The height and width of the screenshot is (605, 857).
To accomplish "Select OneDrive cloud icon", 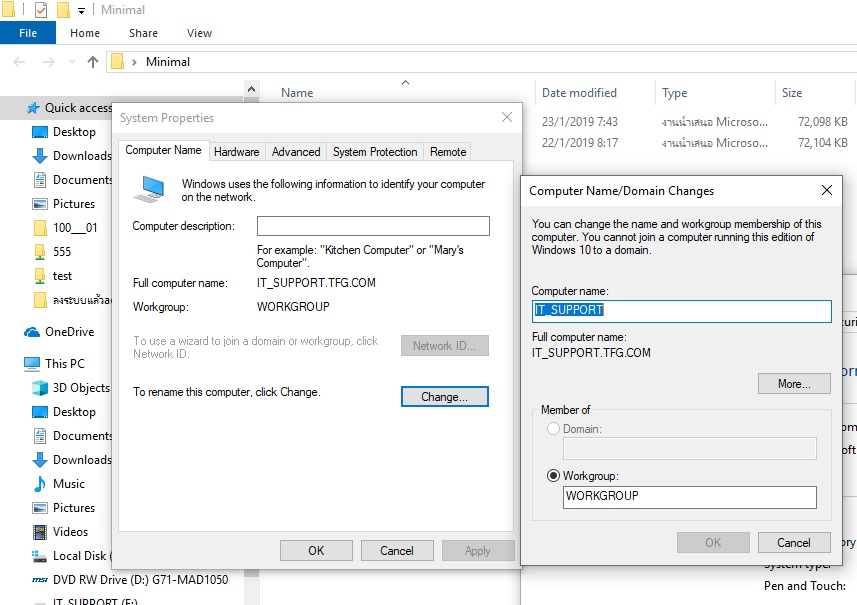I will [x=32, y=332].
